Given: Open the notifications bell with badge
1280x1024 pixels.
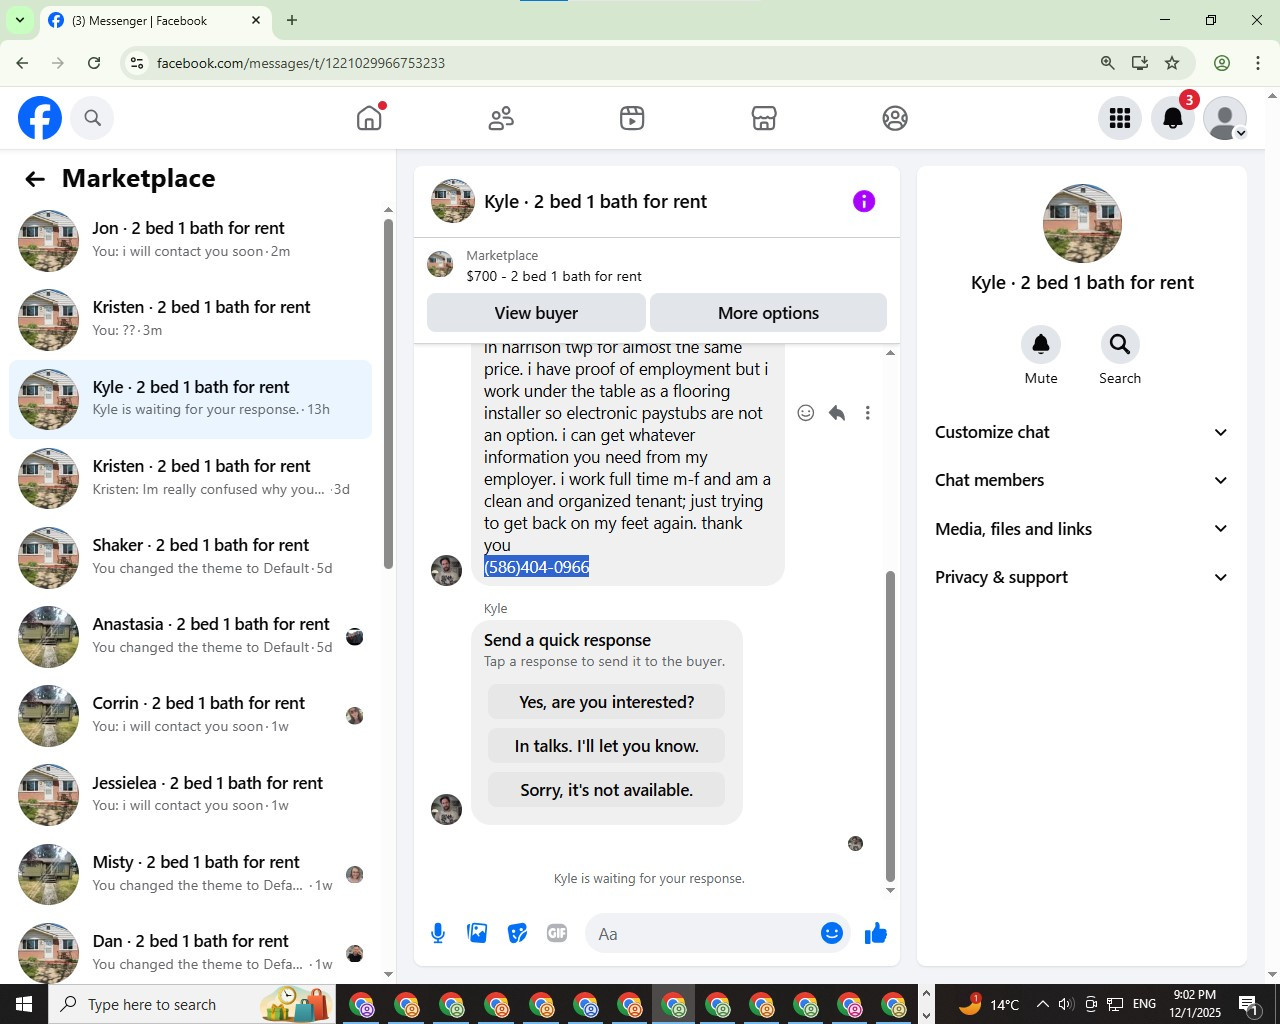Looking at the screenshot, I should [x=1173, y=118].
